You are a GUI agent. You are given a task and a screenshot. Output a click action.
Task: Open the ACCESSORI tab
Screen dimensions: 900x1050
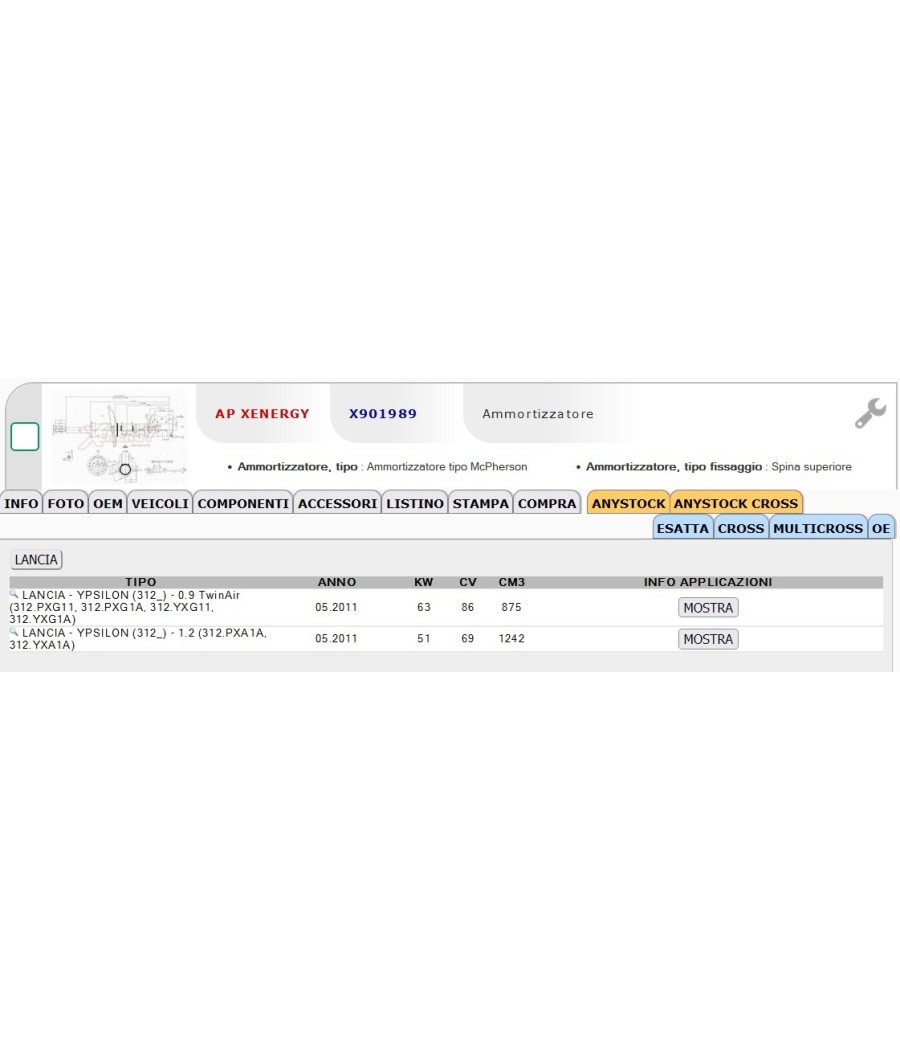click(338, 503)
